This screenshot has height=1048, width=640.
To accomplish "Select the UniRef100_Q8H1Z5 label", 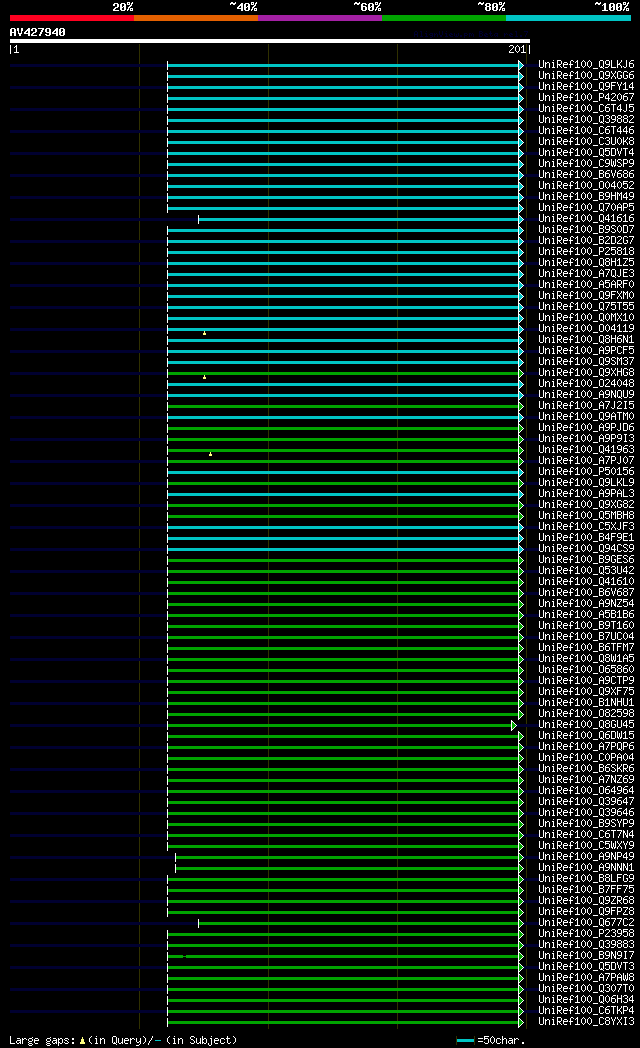I will tap(586, 263).
